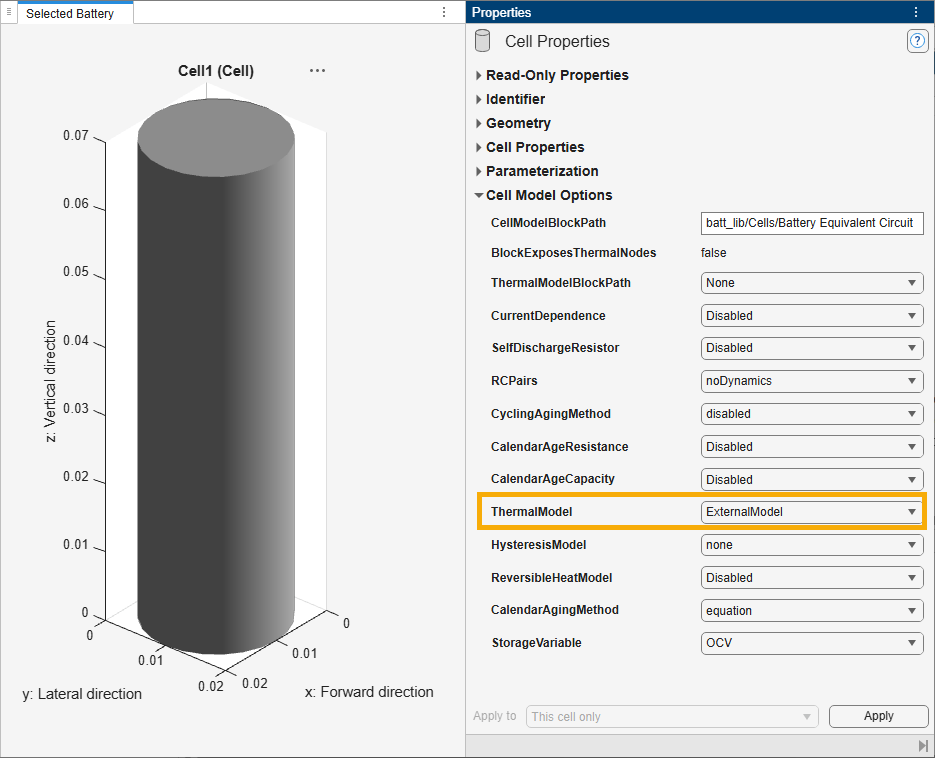Click the ellipsis next to Cell1 (Cell)
Viewport: 935px width, 758px height.
click(x=317, y=70)
